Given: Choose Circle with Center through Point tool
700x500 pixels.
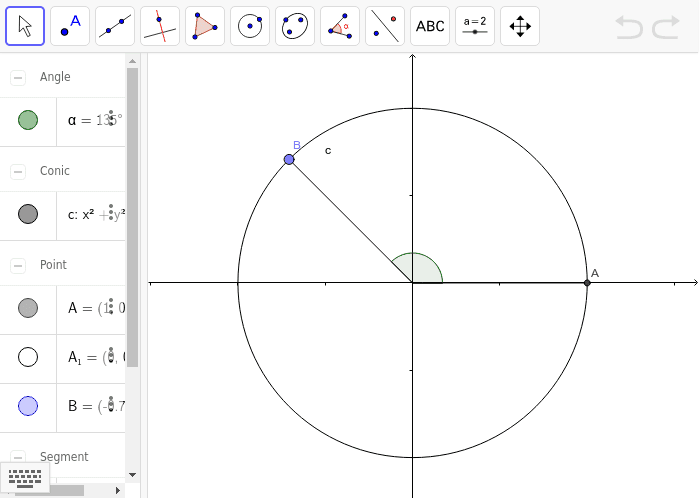Looking at the screenshot, I should click(250, 26).
